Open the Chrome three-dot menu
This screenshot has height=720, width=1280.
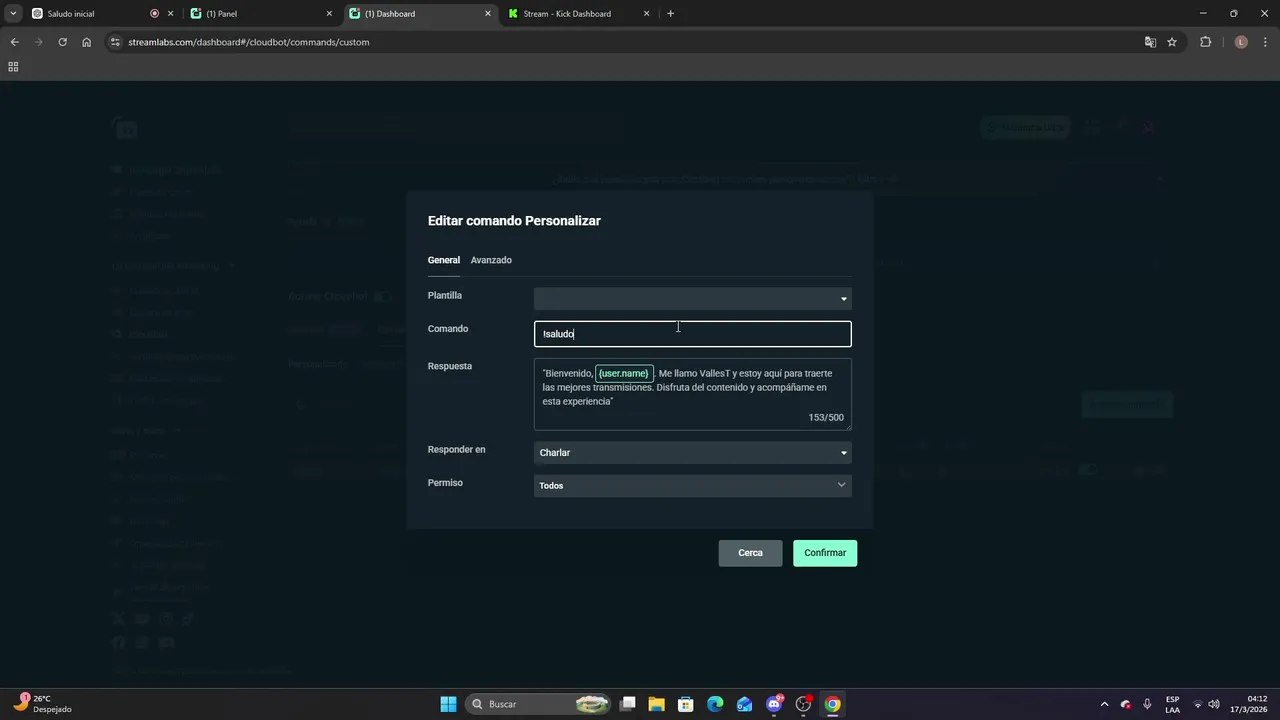pyautogui.click(x=1265, y=42)
